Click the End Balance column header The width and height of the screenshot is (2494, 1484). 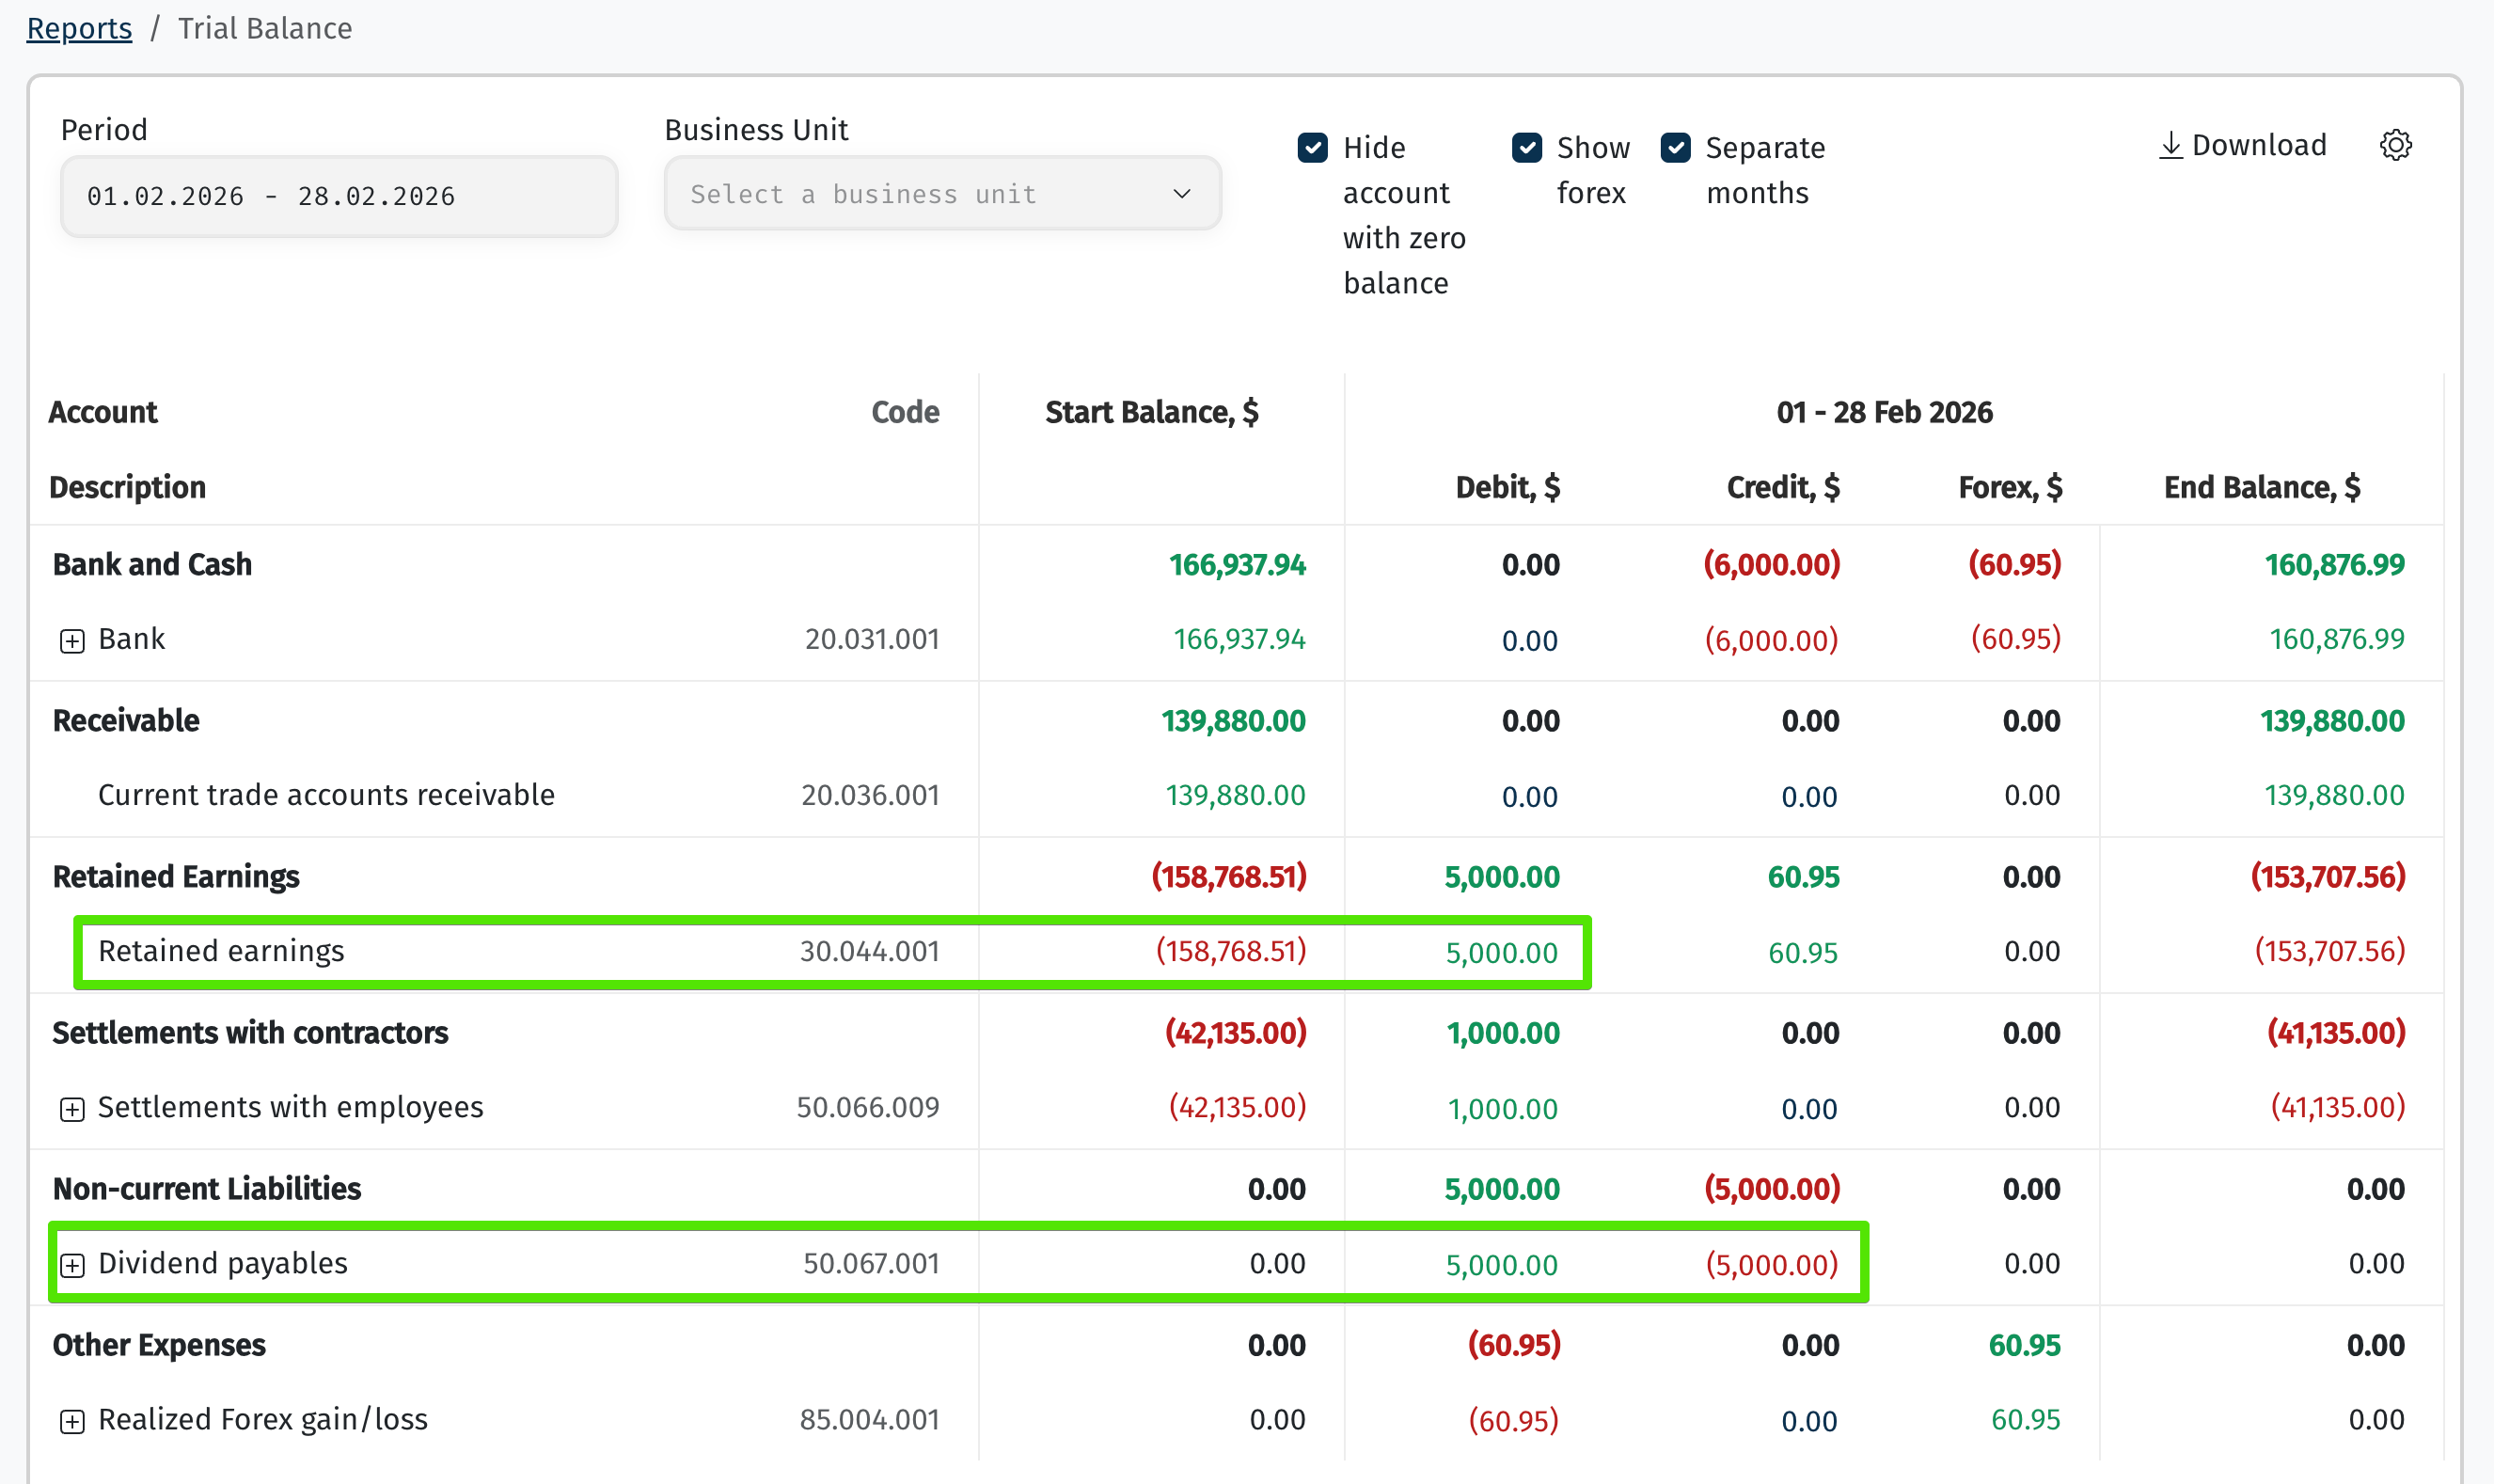[2261, 488]
